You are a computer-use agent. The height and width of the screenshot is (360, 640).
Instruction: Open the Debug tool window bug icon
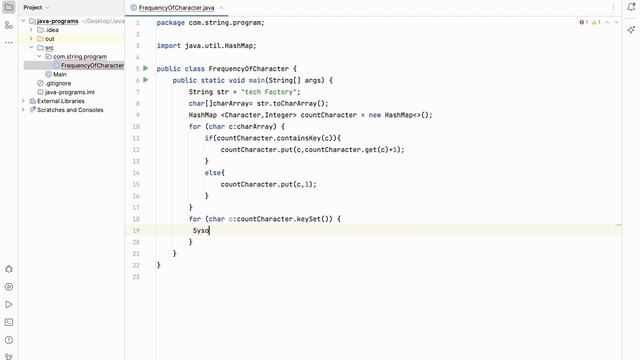click(x=9, y=269)
